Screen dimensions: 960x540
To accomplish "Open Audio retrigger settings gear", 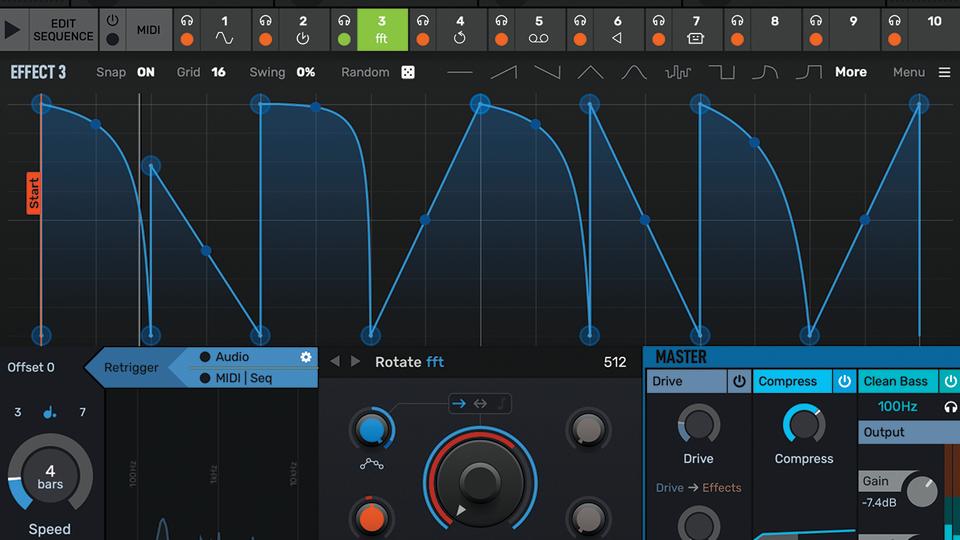I will (306, 357).
